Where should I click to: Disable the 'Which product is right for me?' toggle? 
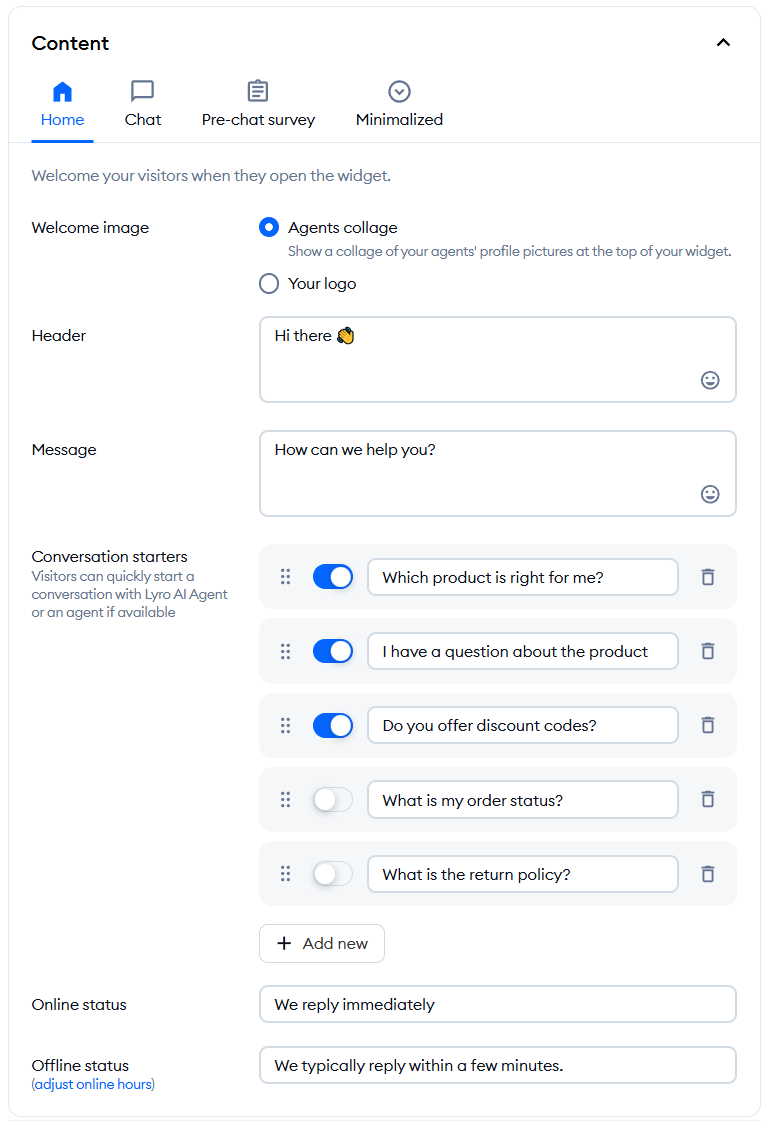[333, 577]
